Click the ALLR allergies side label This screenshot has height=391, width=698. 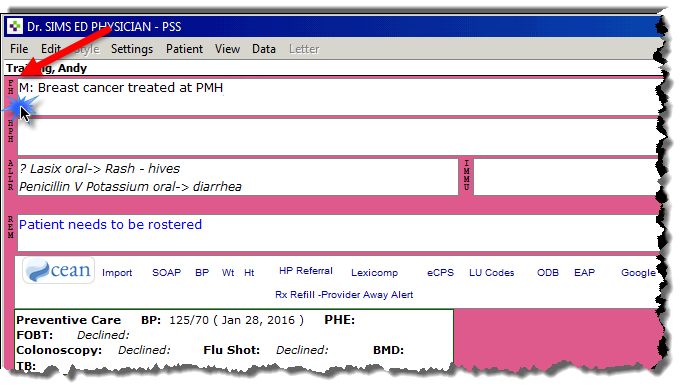(x=10, y=175)
